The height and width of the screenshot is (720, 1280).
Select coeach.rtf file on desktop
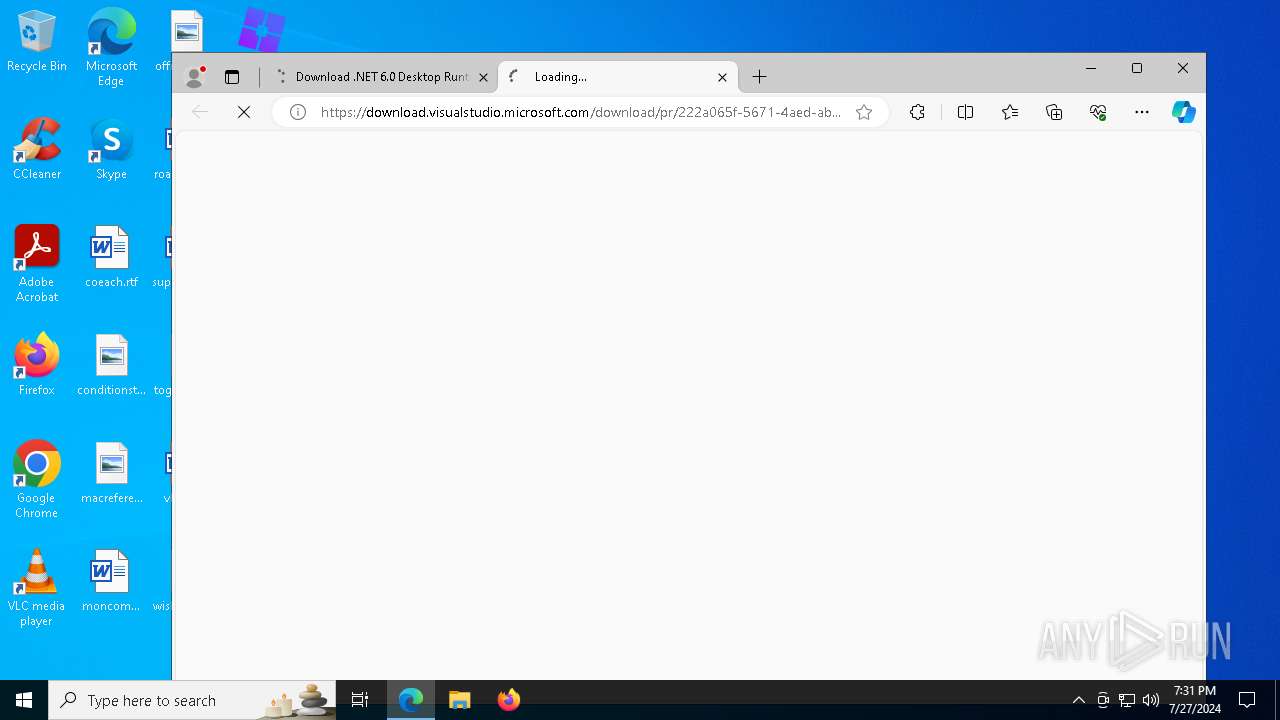tap(111, 257)
